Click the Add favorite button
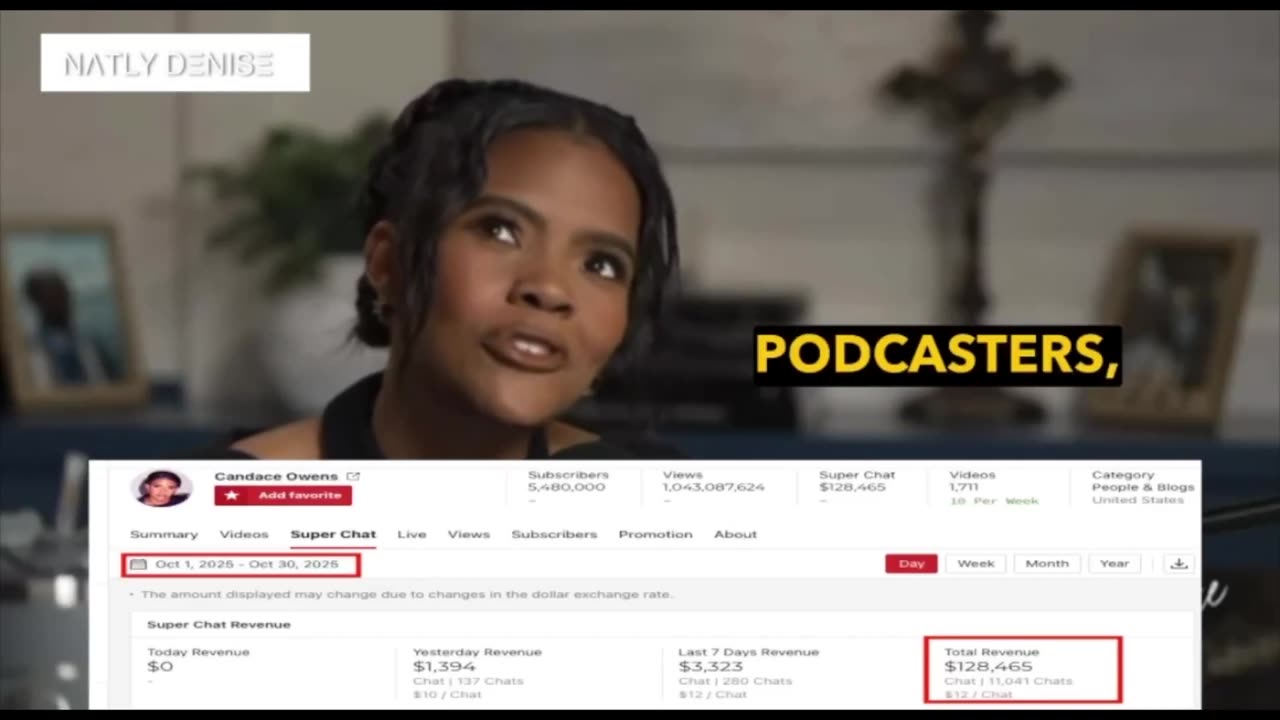This screenshot has height=720, width=1280. 283,495
